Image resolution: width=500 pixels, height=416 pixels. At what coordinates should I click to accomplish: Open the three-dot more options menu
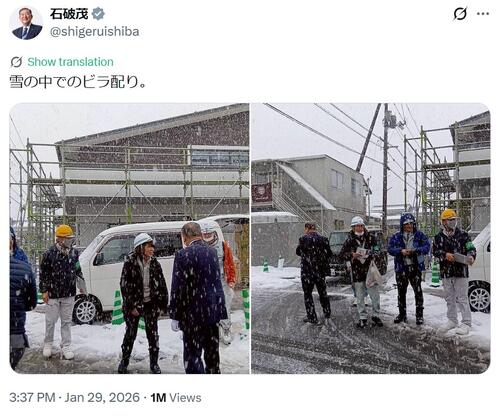coord(483,14)
